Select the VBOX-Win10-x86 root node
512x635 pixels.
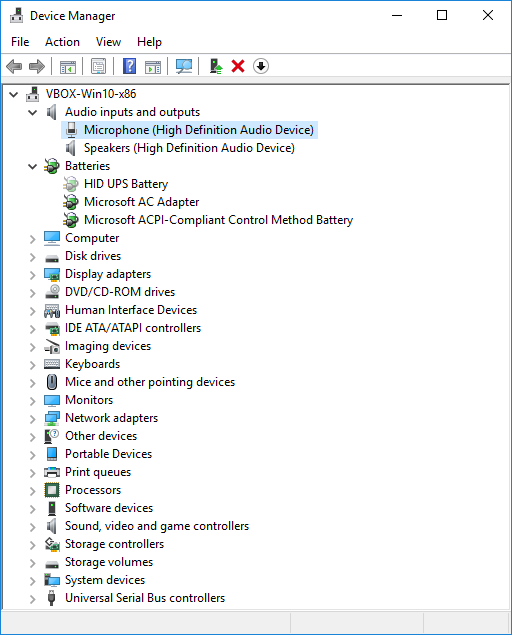[x=91, y=94]
